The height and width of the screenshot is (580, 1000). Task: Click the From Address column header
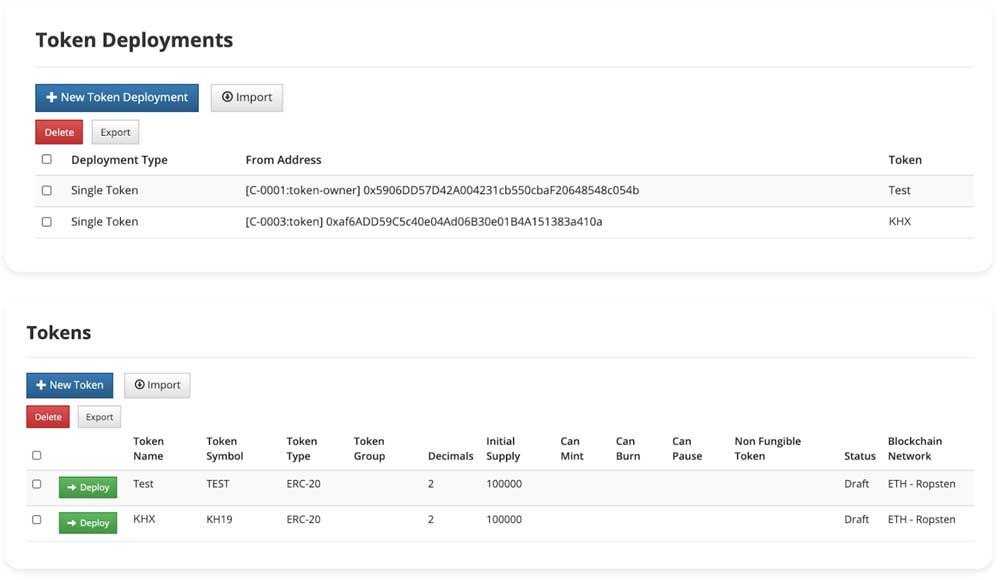click(x=283, y=160)
